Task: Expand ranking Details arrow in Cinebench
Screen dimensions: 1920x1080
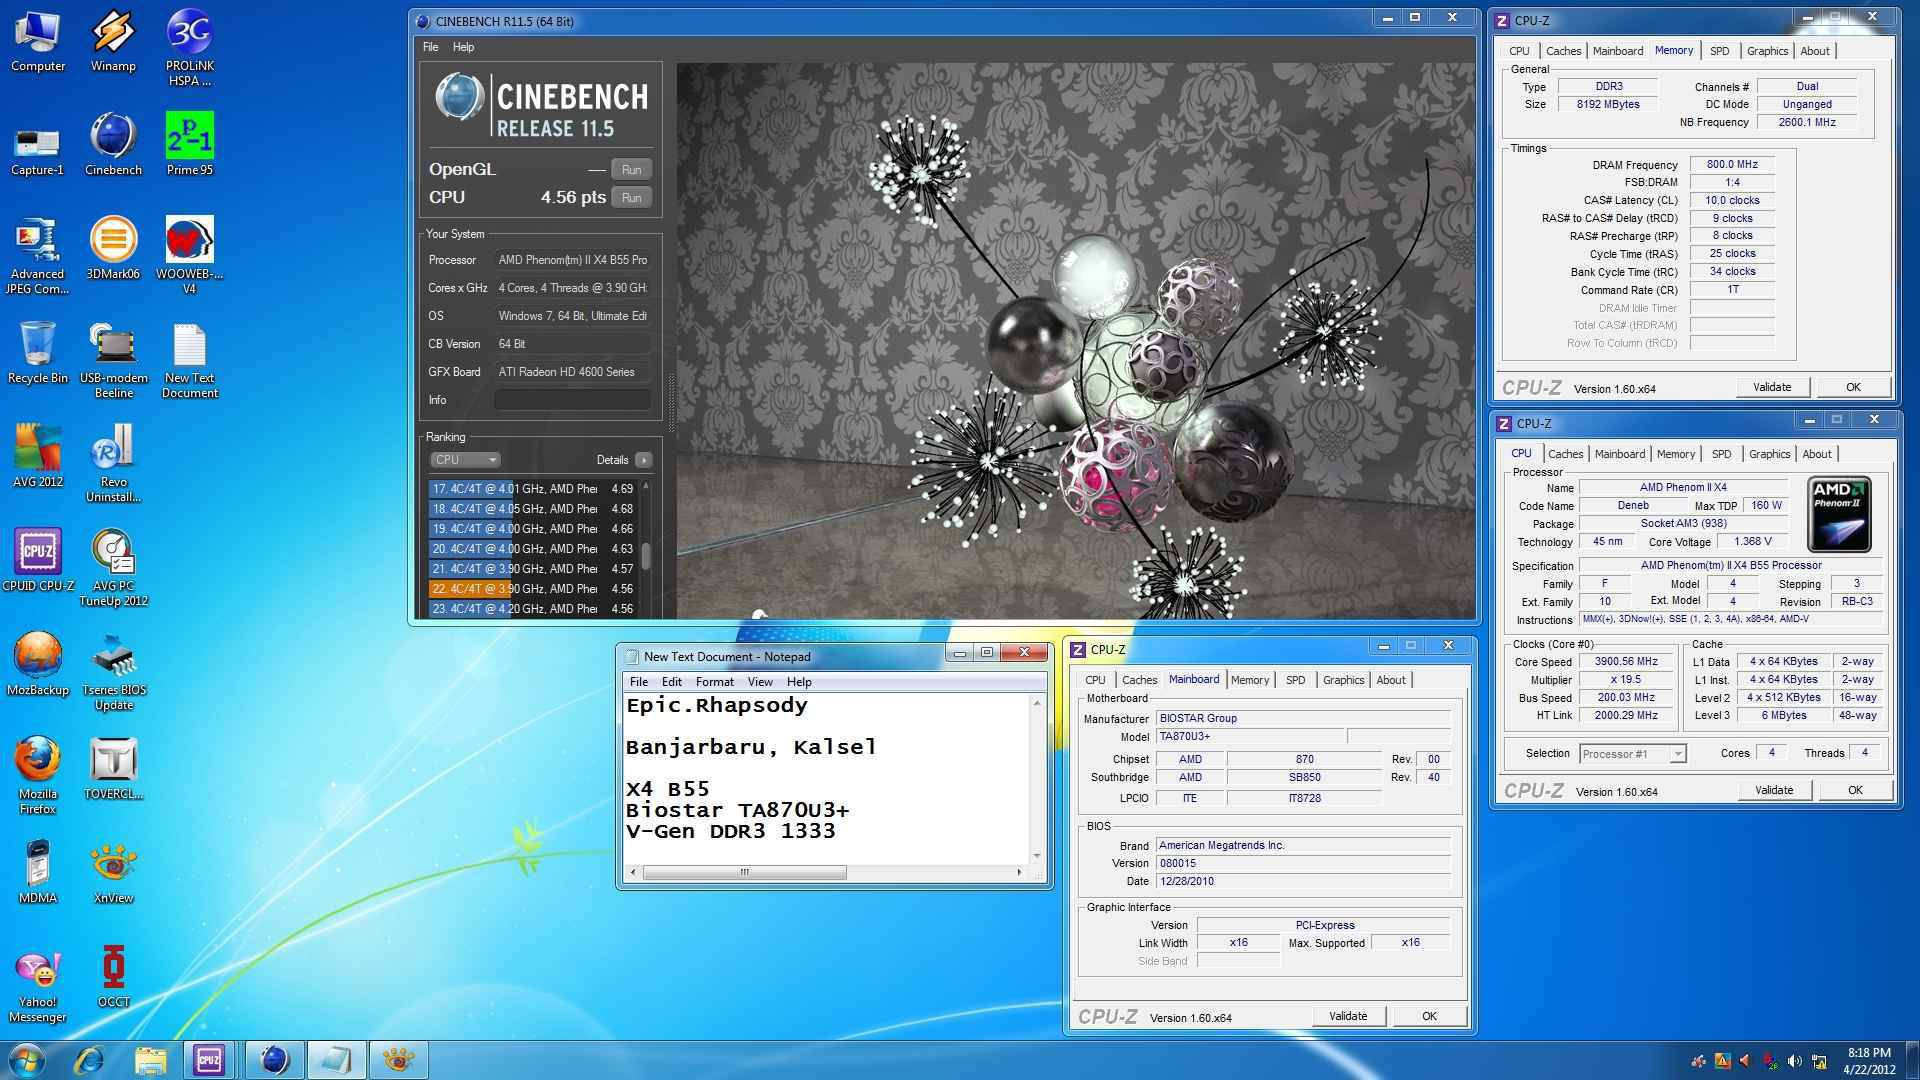Action: pos(643,460)
